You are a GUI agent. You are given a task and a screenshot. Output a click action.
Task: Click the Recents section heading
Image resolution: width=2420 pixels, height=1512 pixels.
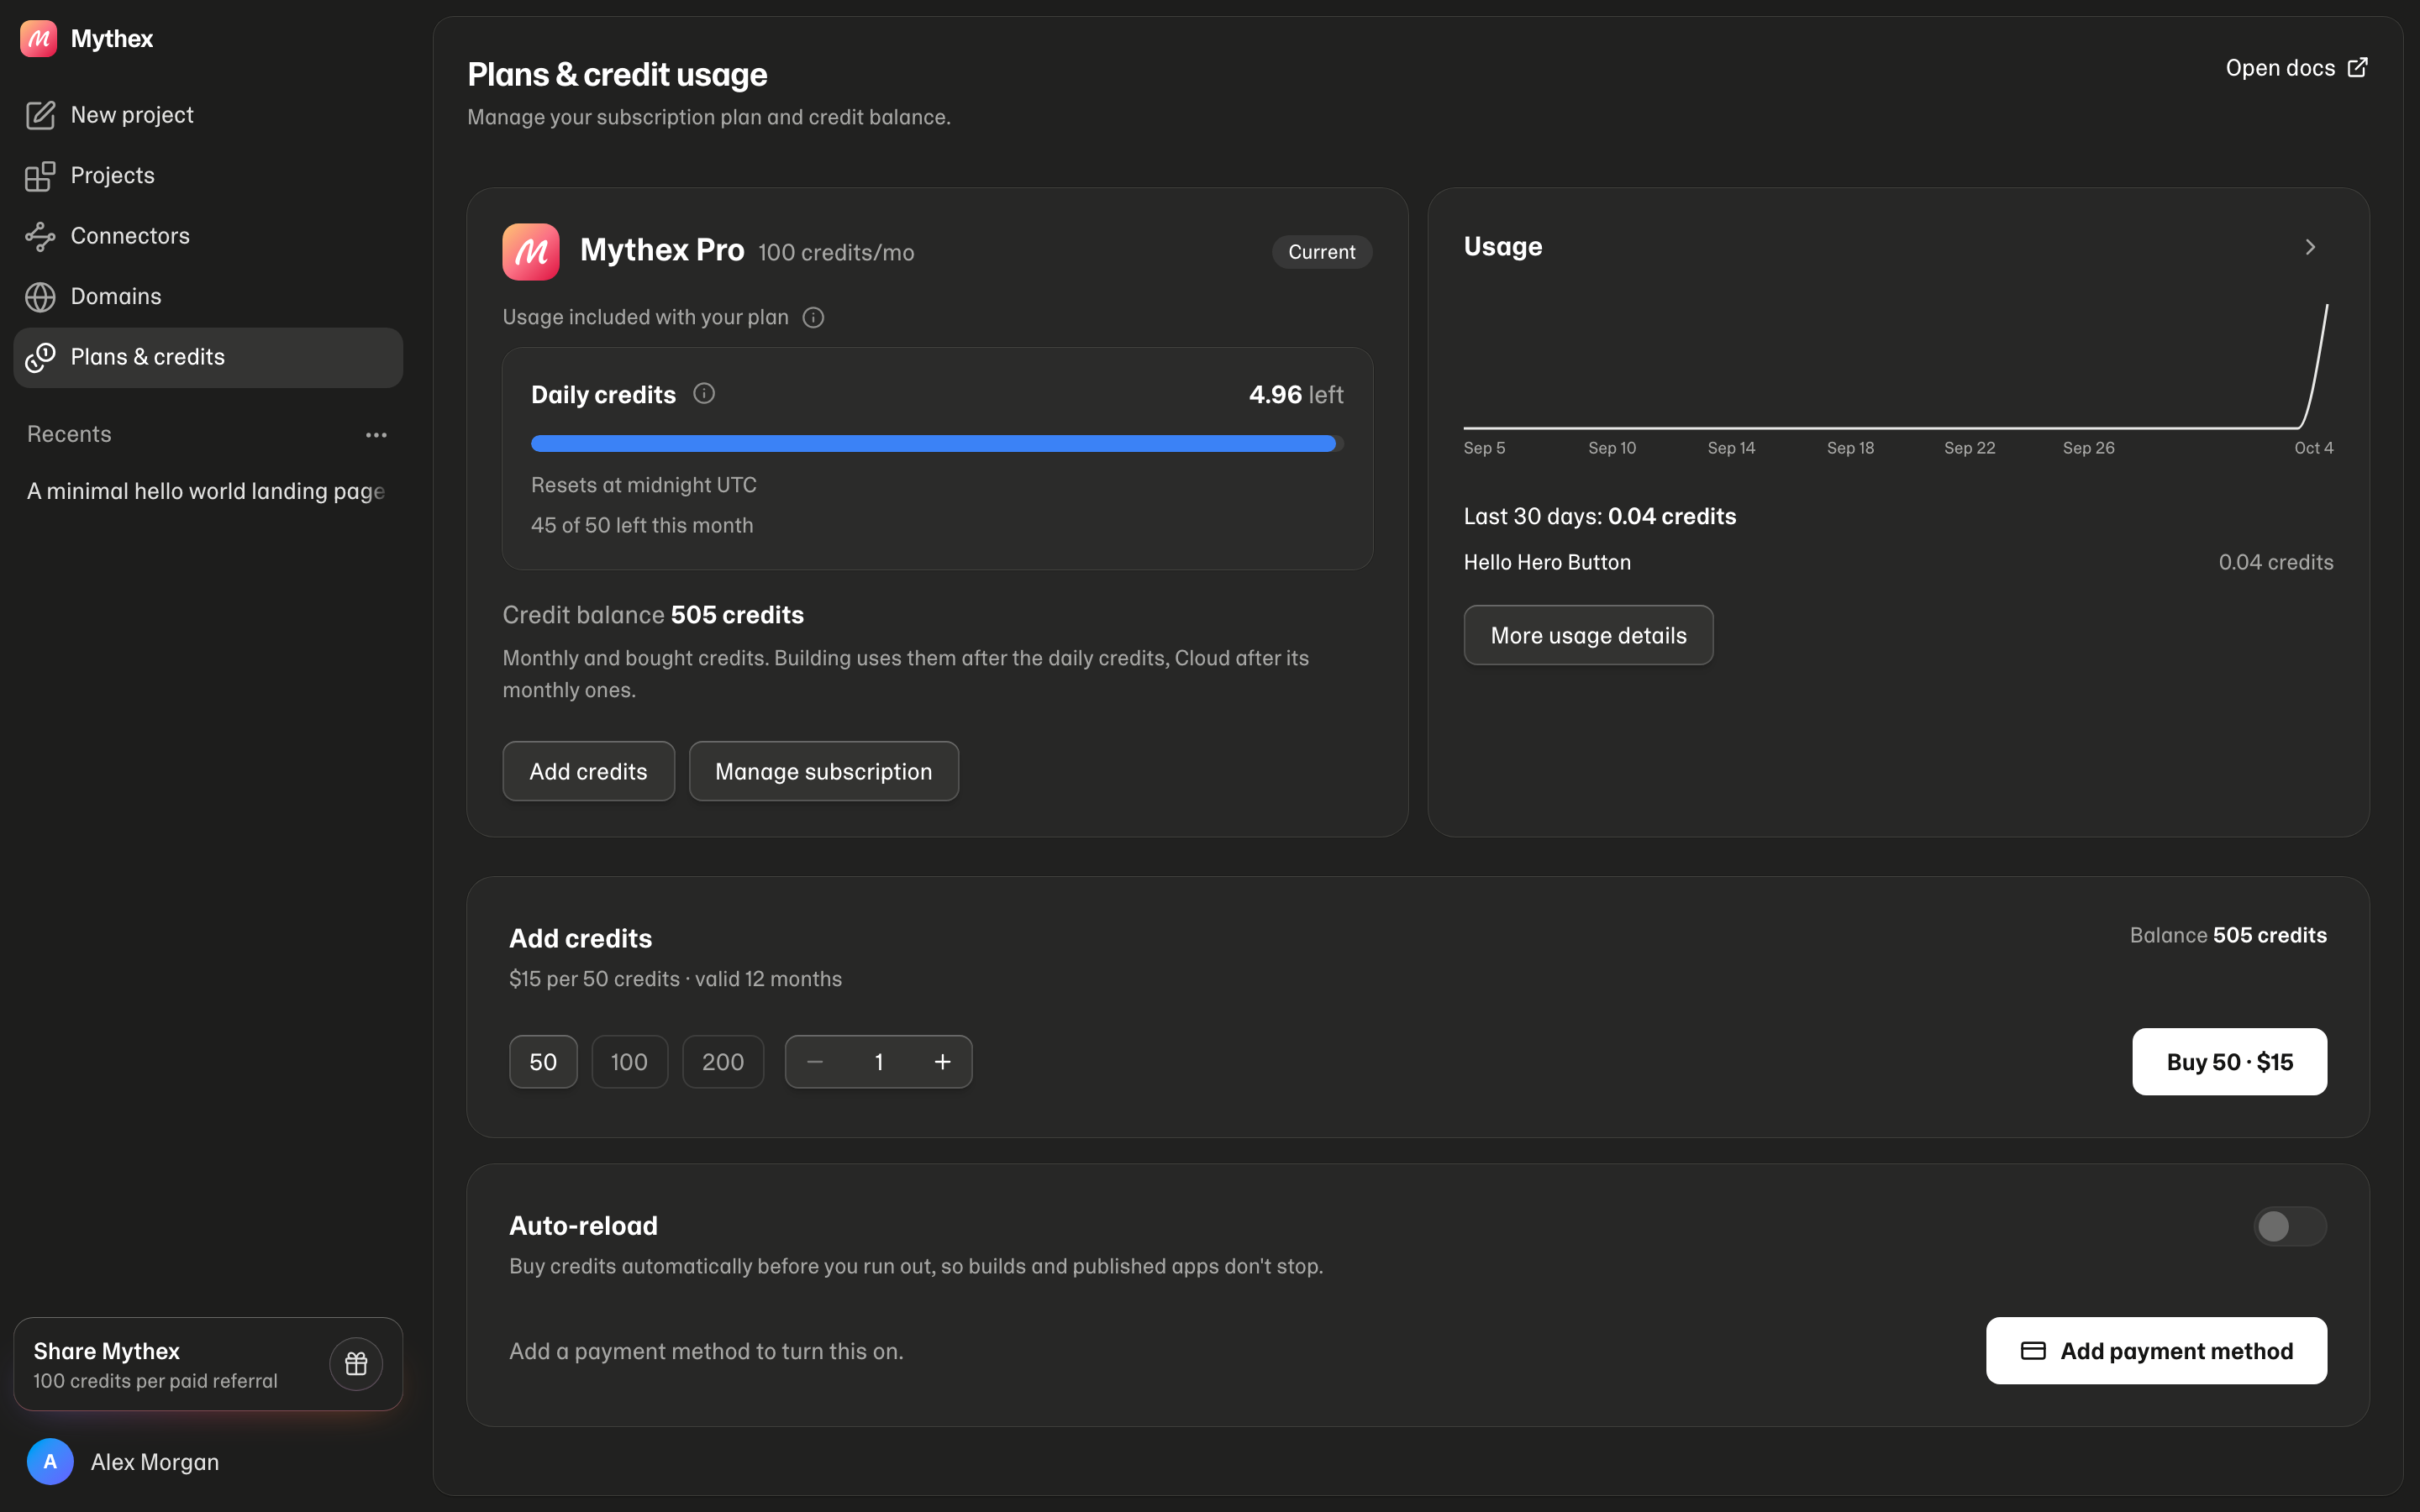(69, 434)
